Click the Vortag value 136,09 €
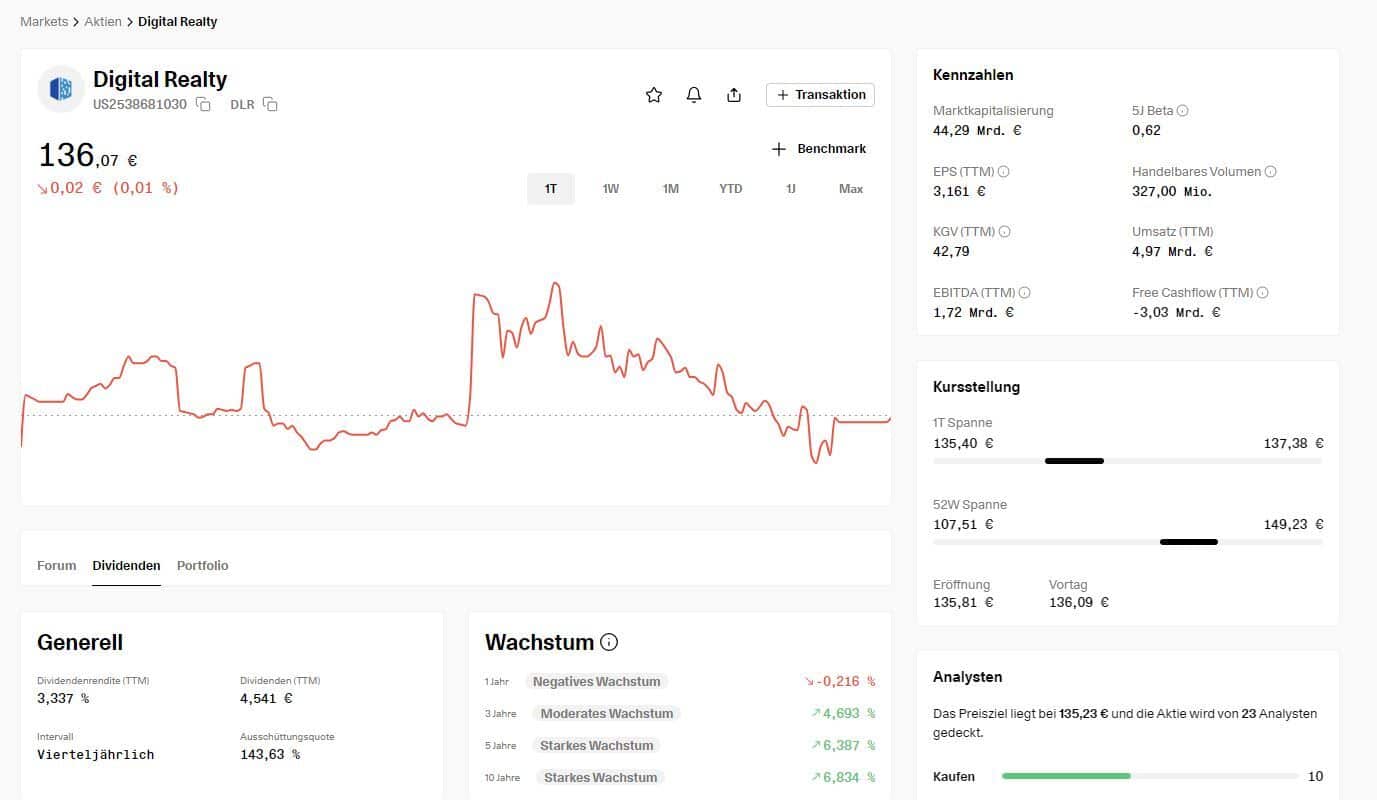 (x=1079, y=603)
